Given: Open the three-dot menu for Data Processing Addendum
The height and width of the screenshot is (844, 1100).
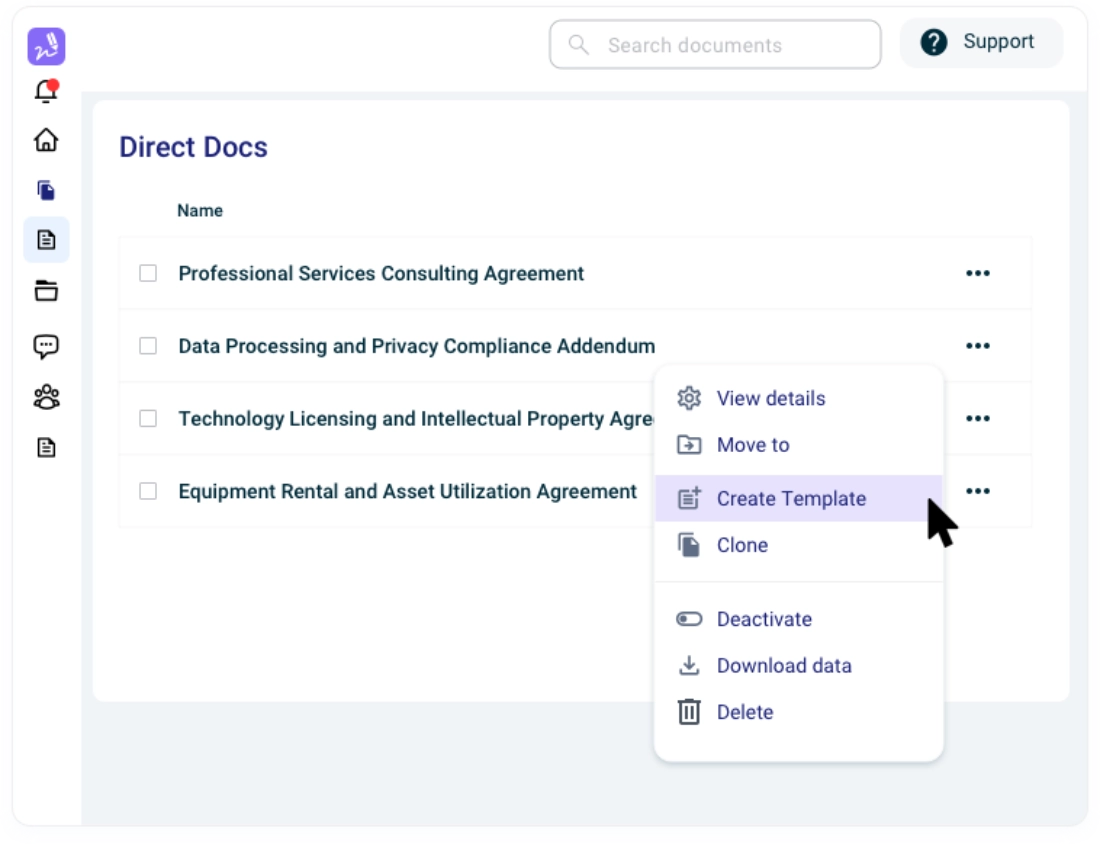Looking at the screenshot, I should pos(977,346).
